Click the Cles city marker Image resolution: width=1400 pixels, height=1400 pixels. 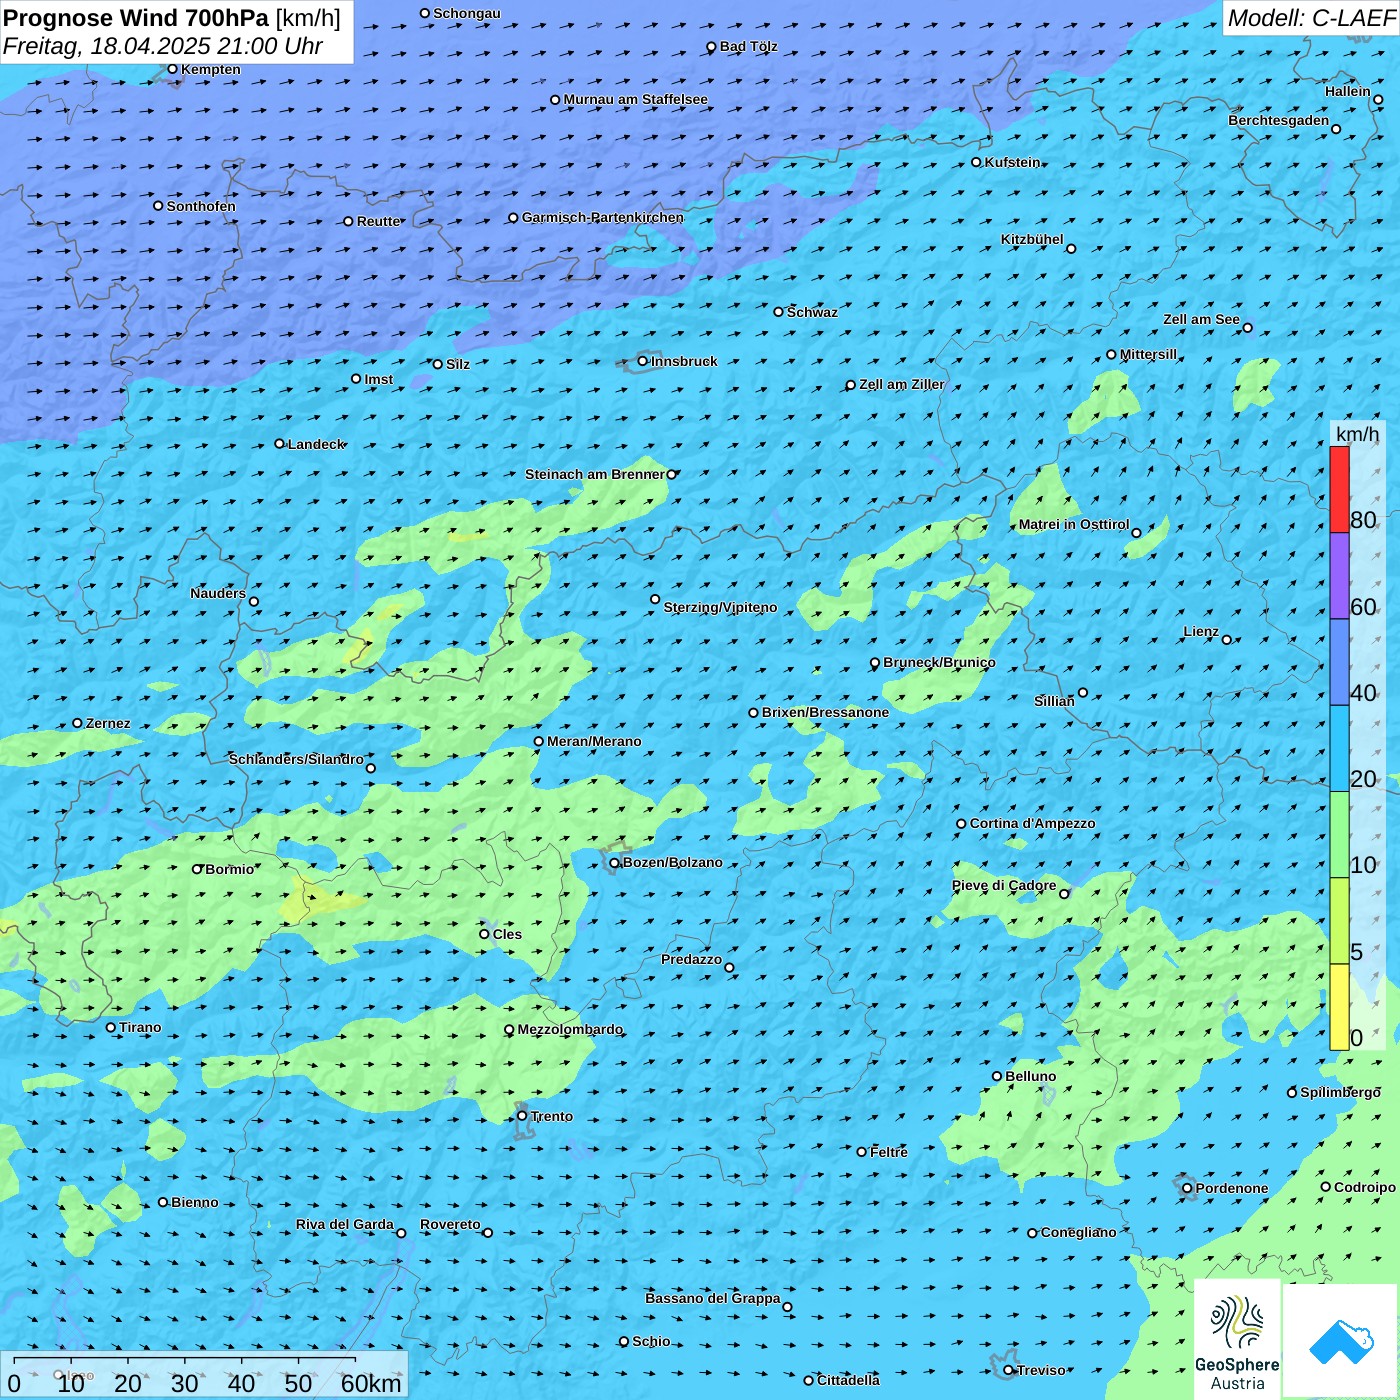tap(484, 934)
